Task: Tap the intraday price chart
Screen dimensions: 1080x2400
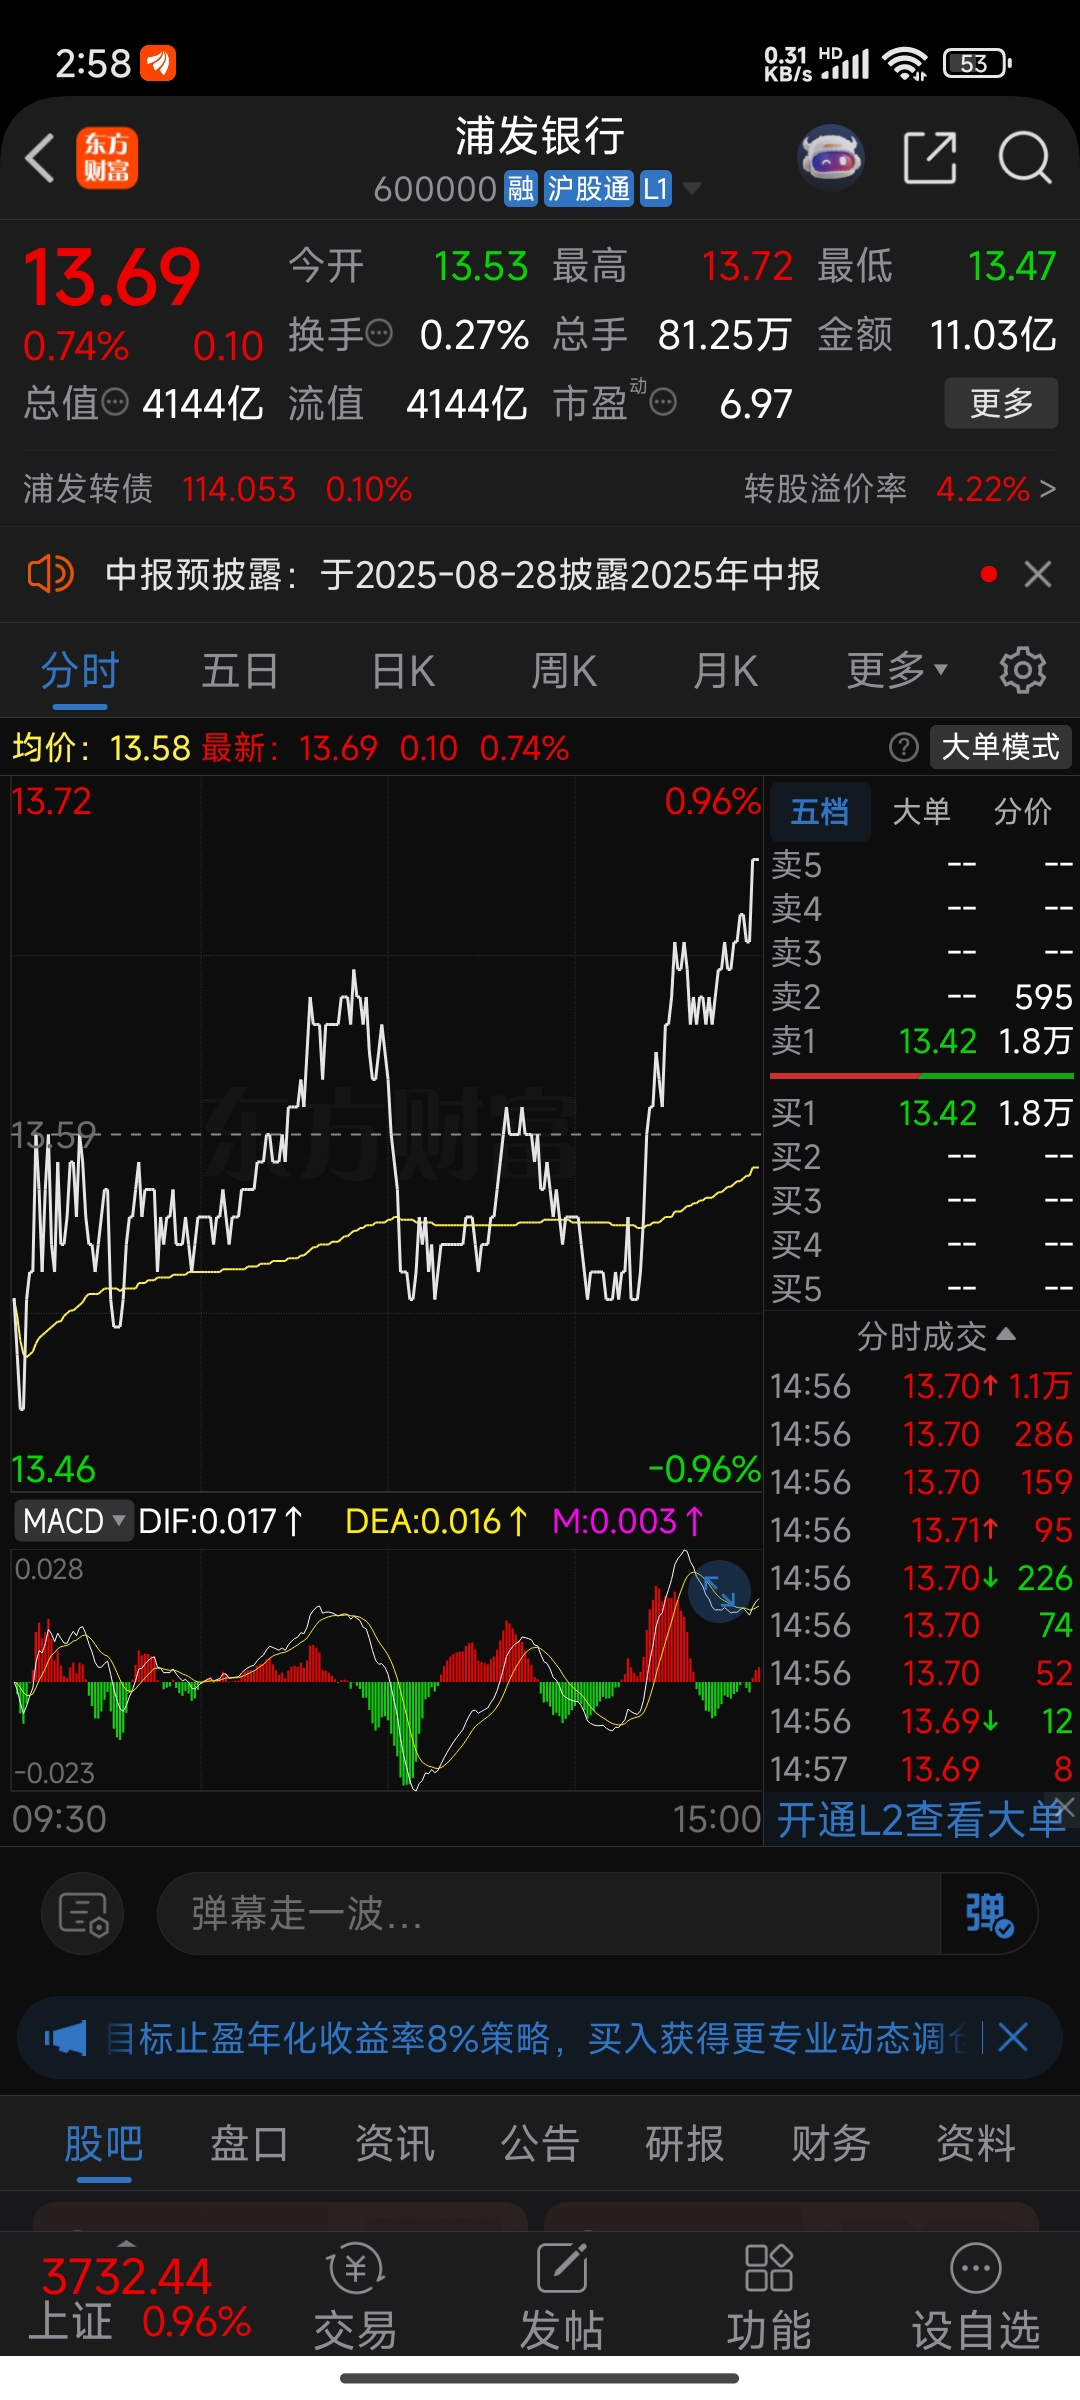Action: coord(386,1133)
